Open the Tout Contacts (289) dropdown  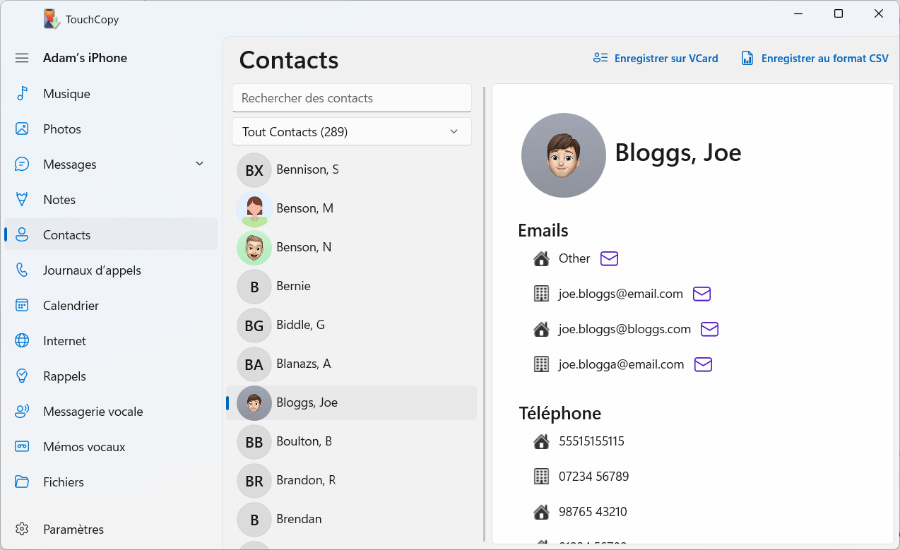pos(351,132)
